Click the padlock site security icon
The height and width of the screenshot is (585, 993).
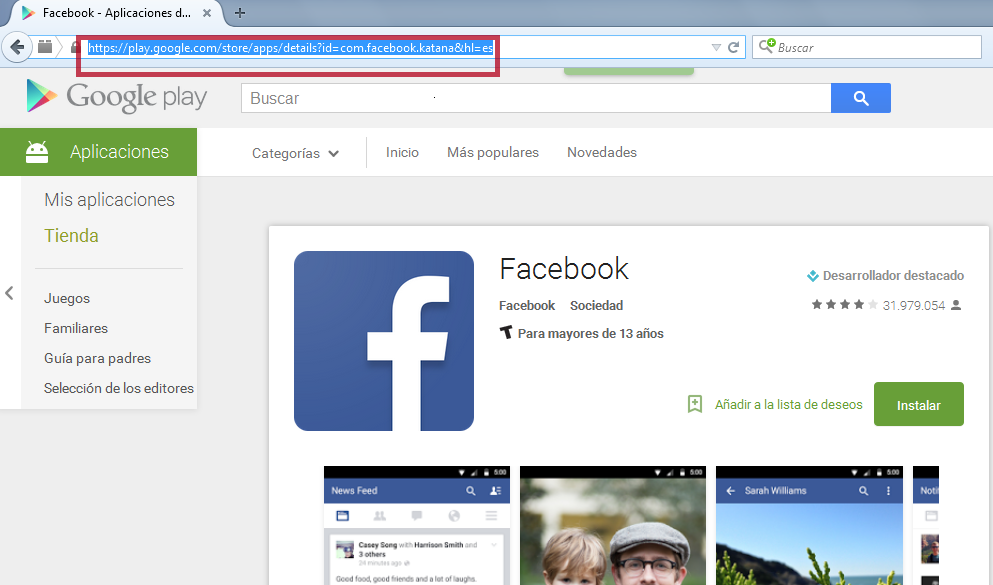[74, 47]
